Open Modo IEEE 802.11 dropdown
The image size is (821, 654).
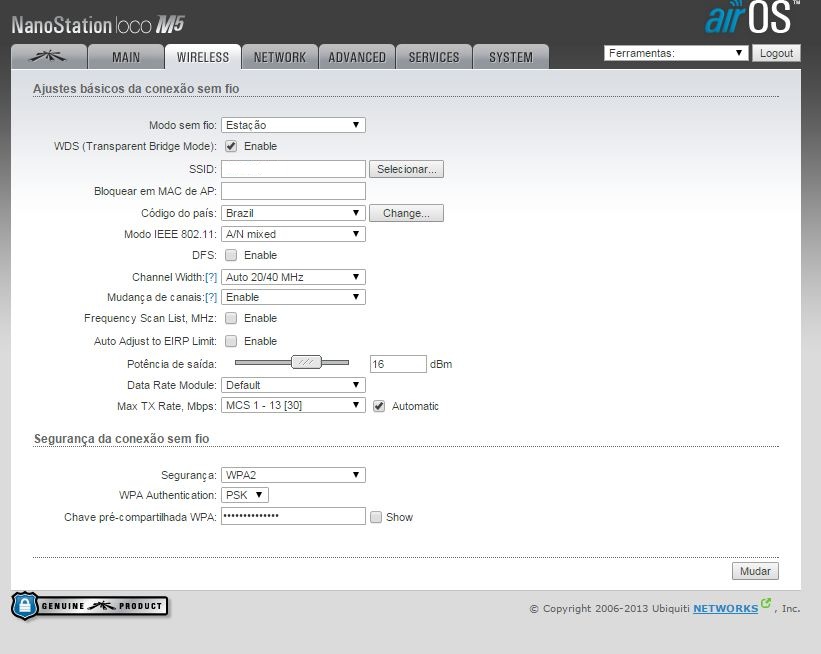click(x=293, y=234)
